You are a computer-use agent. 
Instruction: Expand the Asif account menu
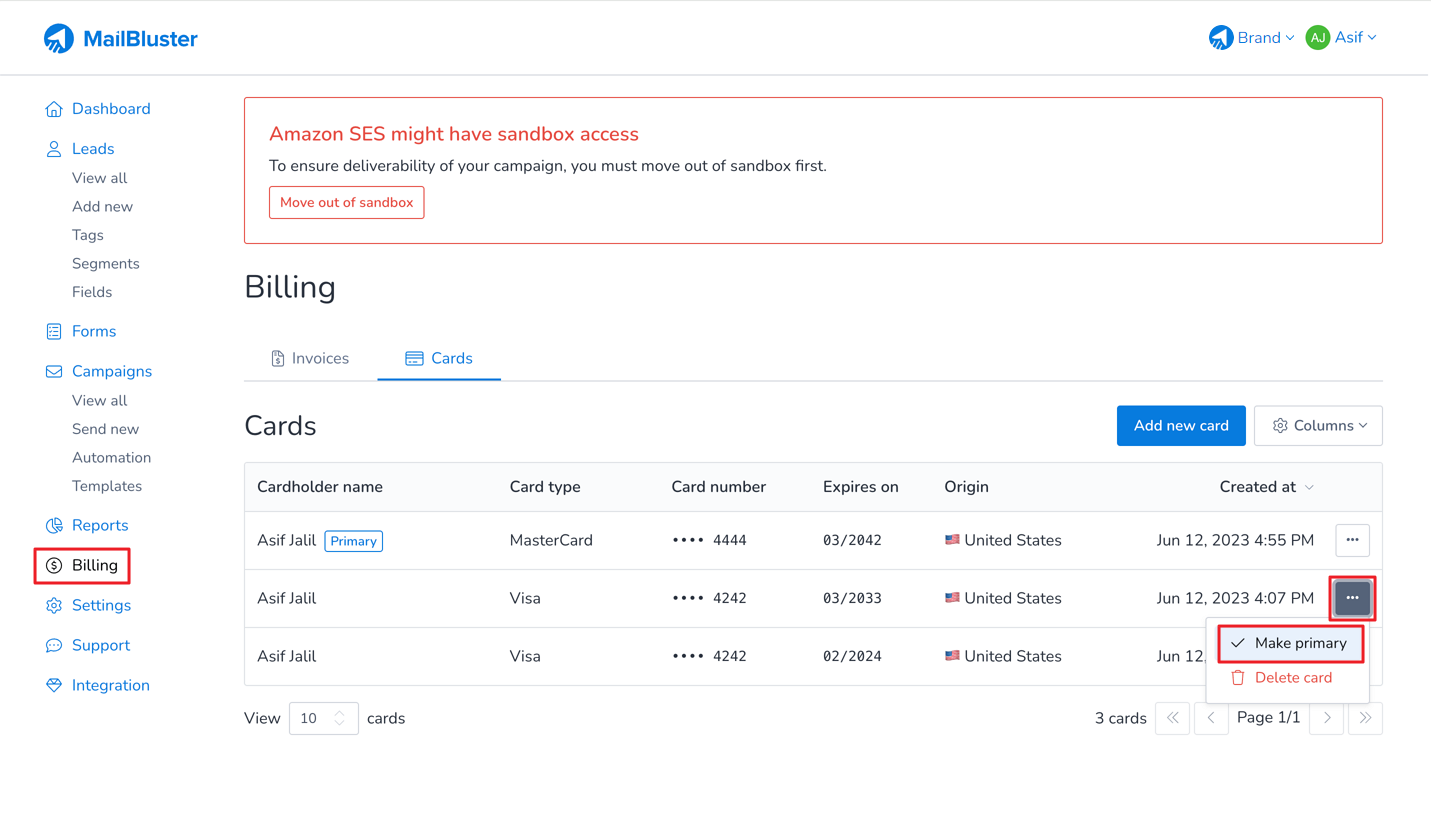pos(1342,38)
